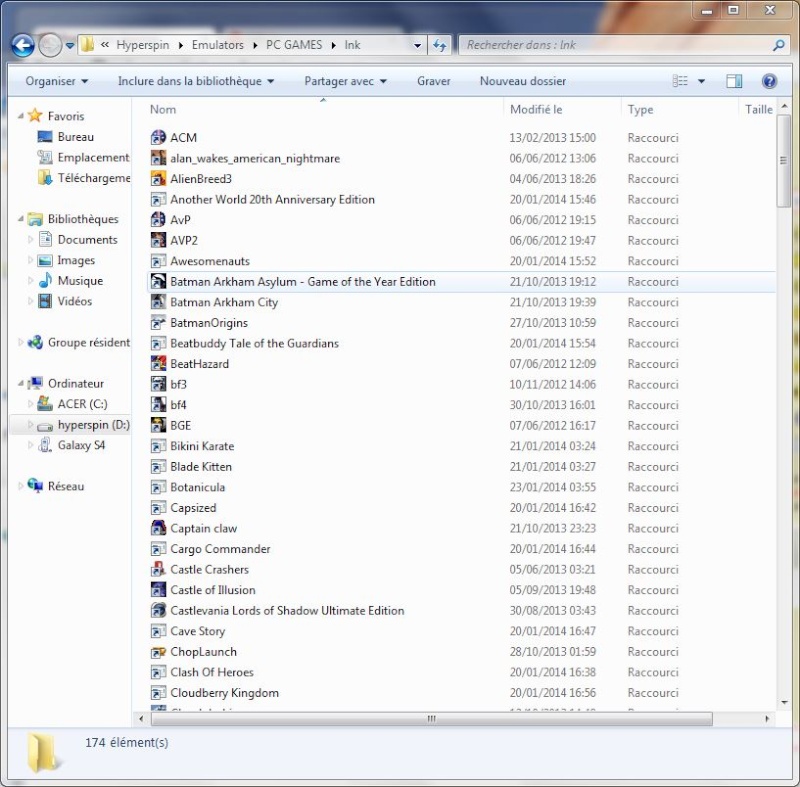800x787 pixels.
Task: Select the ChopLaunch shortcut icon
Action: [158, 651]
